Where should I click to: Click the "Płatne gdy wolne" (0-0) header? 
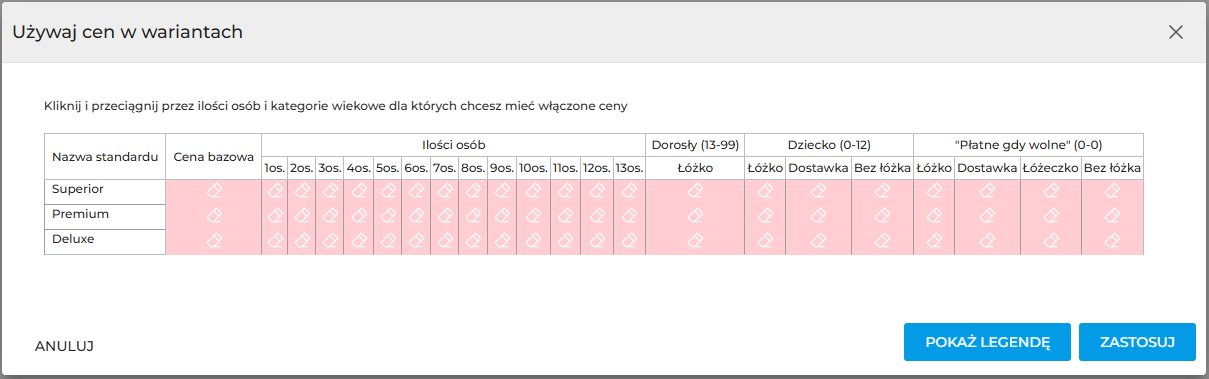pyautogui.click(x=1028, y=144)
